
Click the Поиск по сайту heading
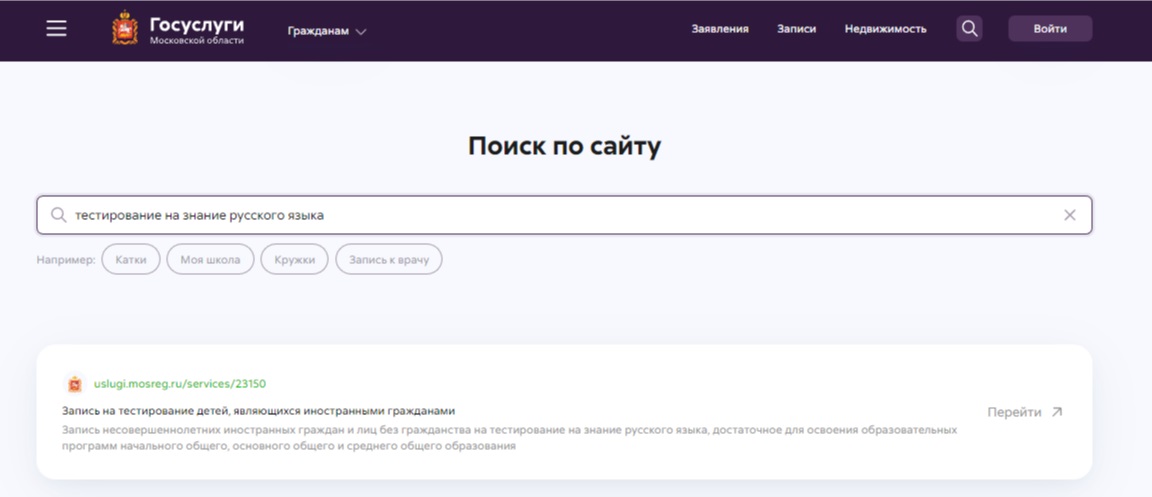pos(564,146)
